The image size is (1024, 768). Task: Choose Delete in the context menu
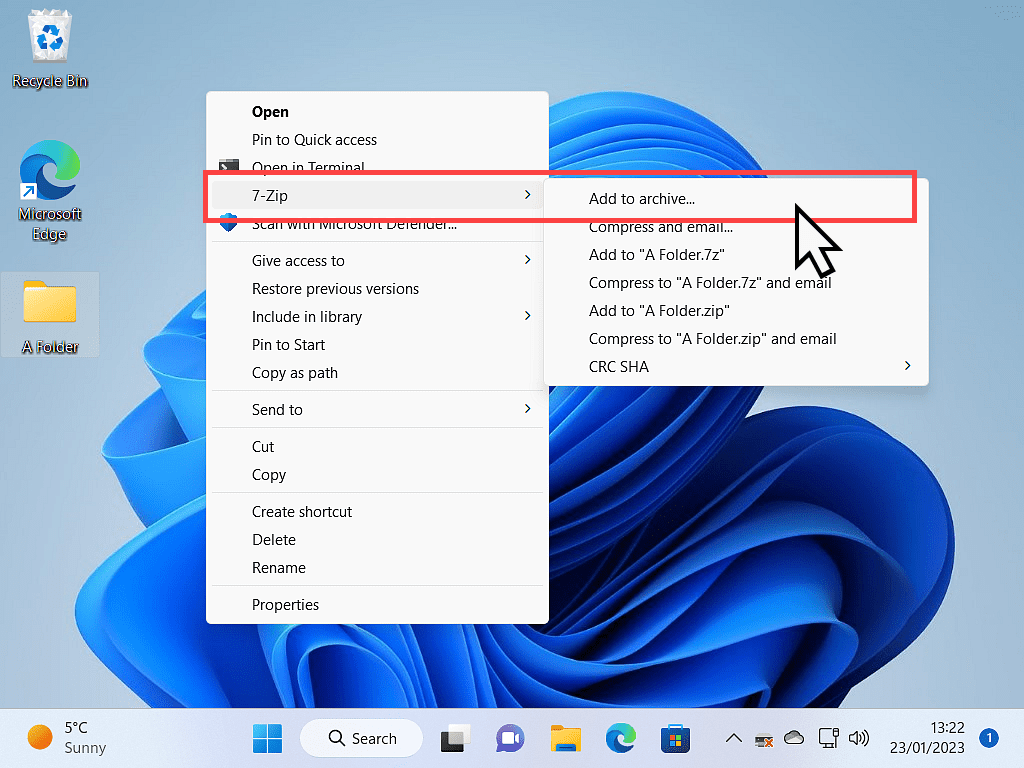(x=377, y=539)
